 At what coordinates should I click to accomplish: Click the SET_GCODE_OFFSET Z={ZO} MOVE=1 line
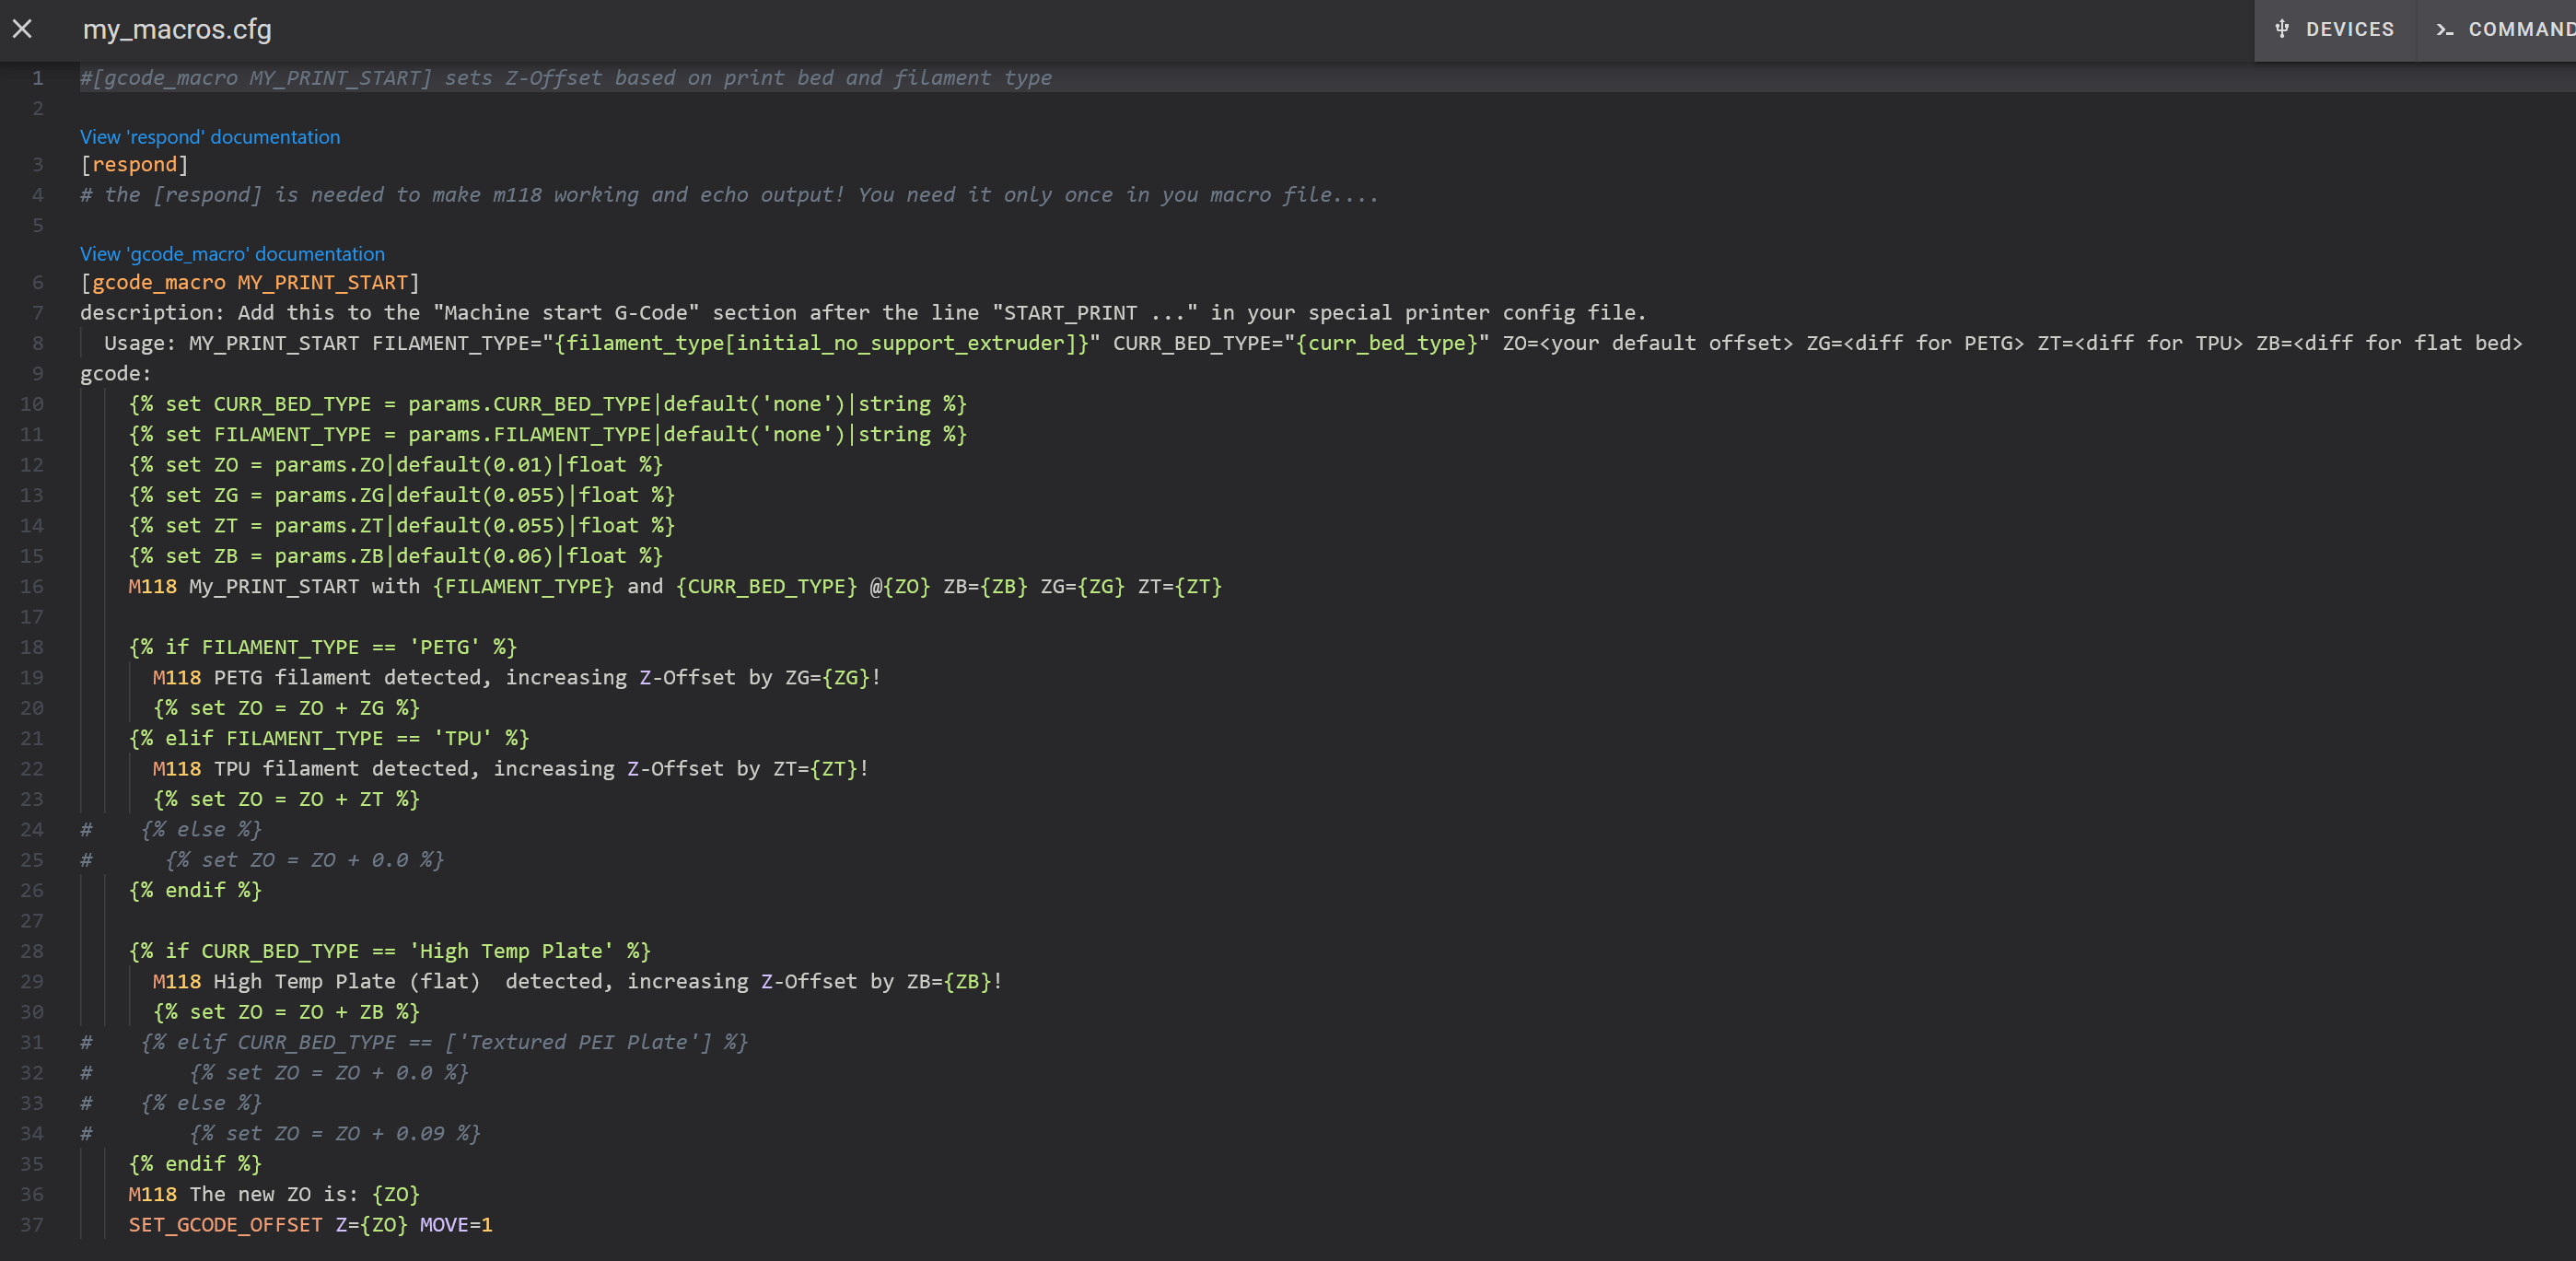click(310, 1225)
